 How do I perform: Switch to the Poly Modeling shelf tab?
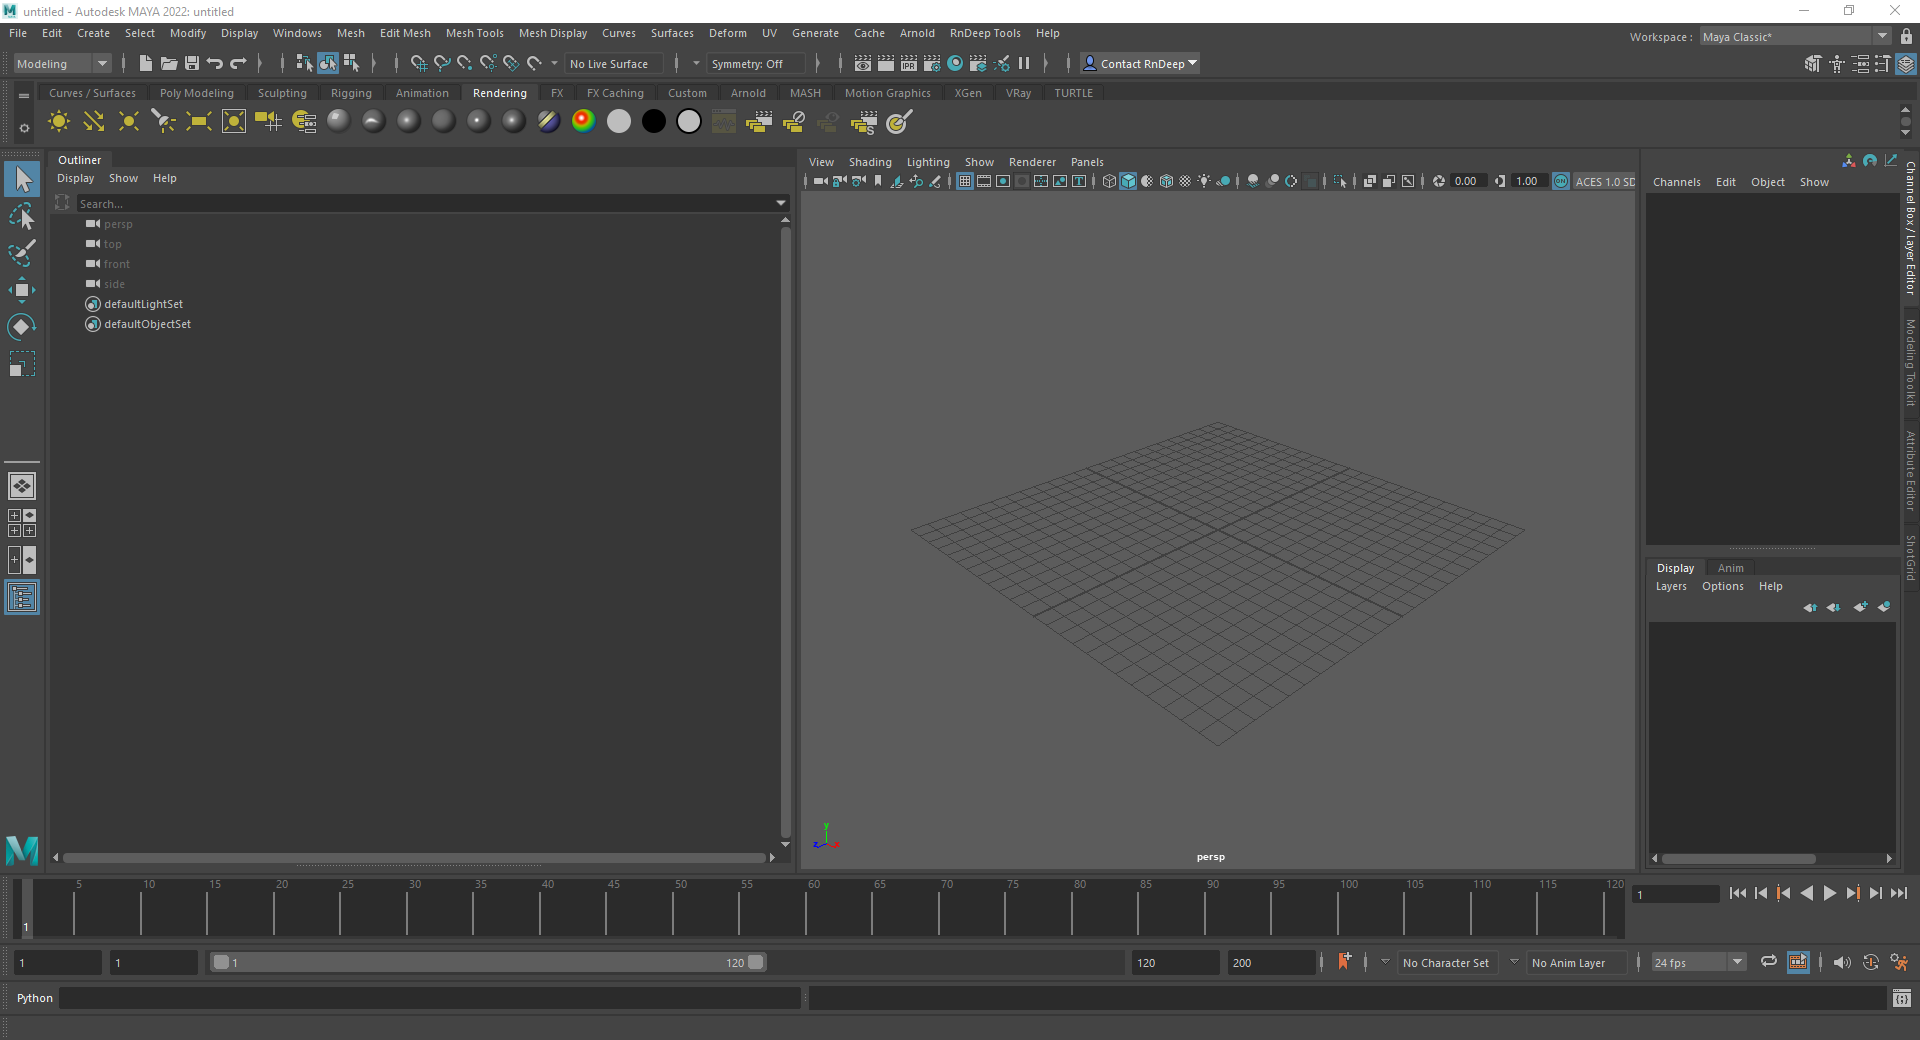(196, 93)
